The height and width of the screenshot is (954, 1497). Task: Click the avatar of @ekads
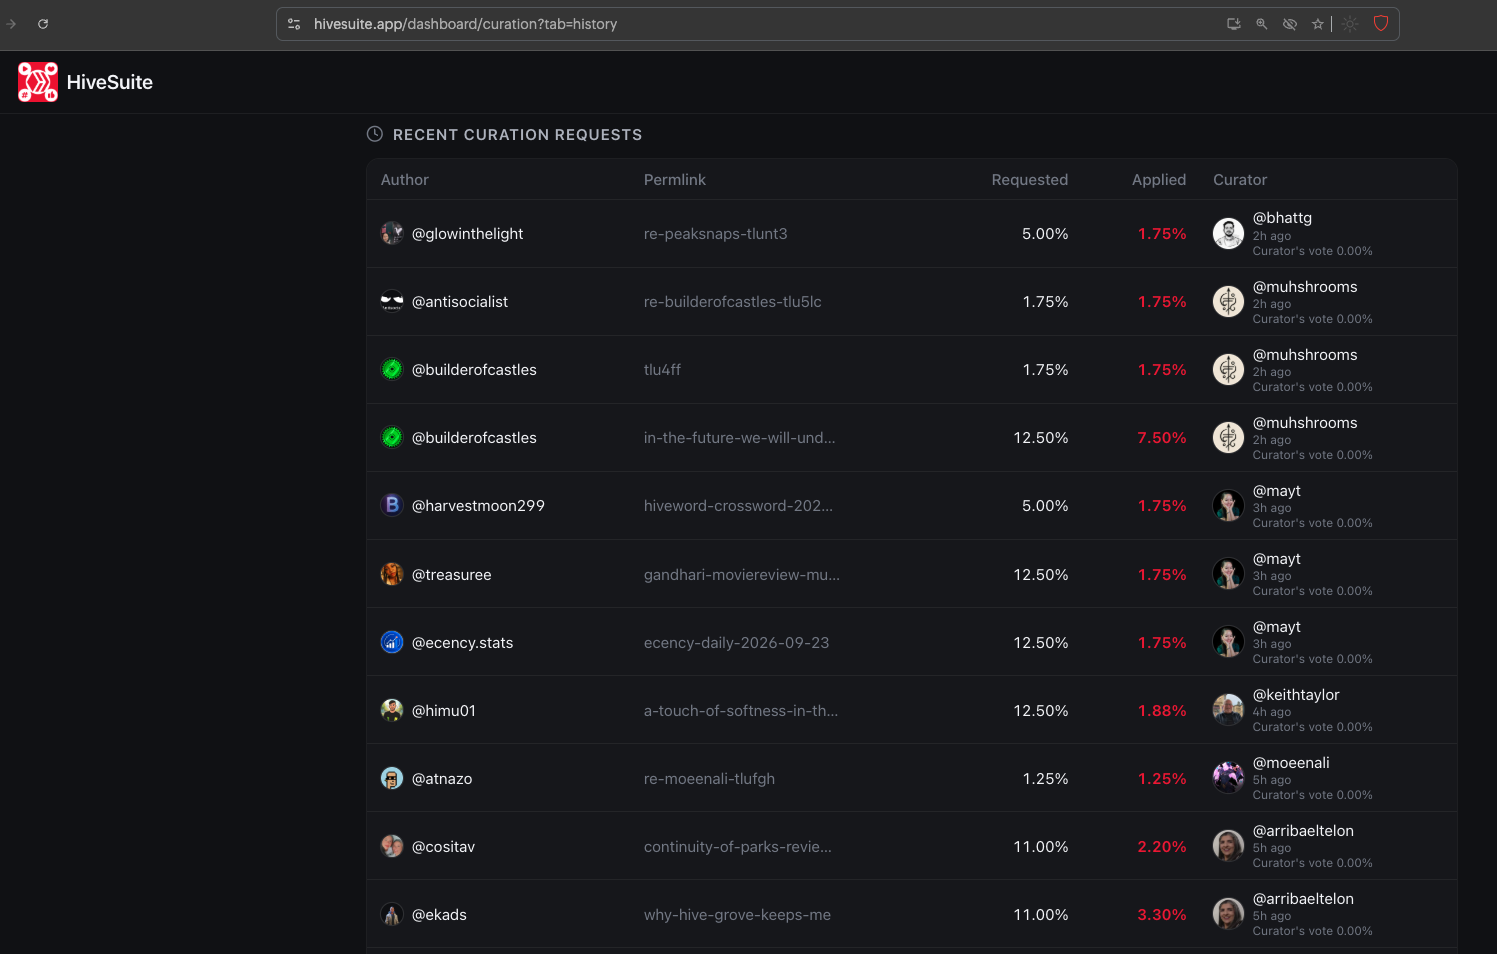coord(392,914)
